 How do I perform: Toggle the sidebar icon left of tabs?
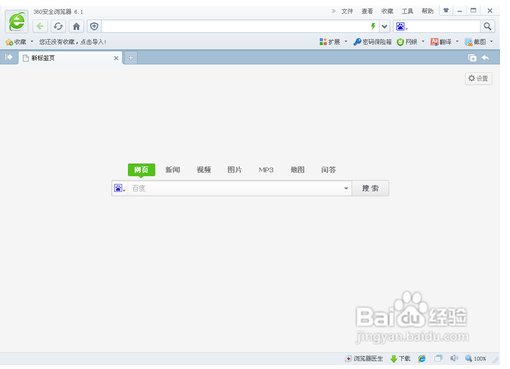[x=9, y=57]
